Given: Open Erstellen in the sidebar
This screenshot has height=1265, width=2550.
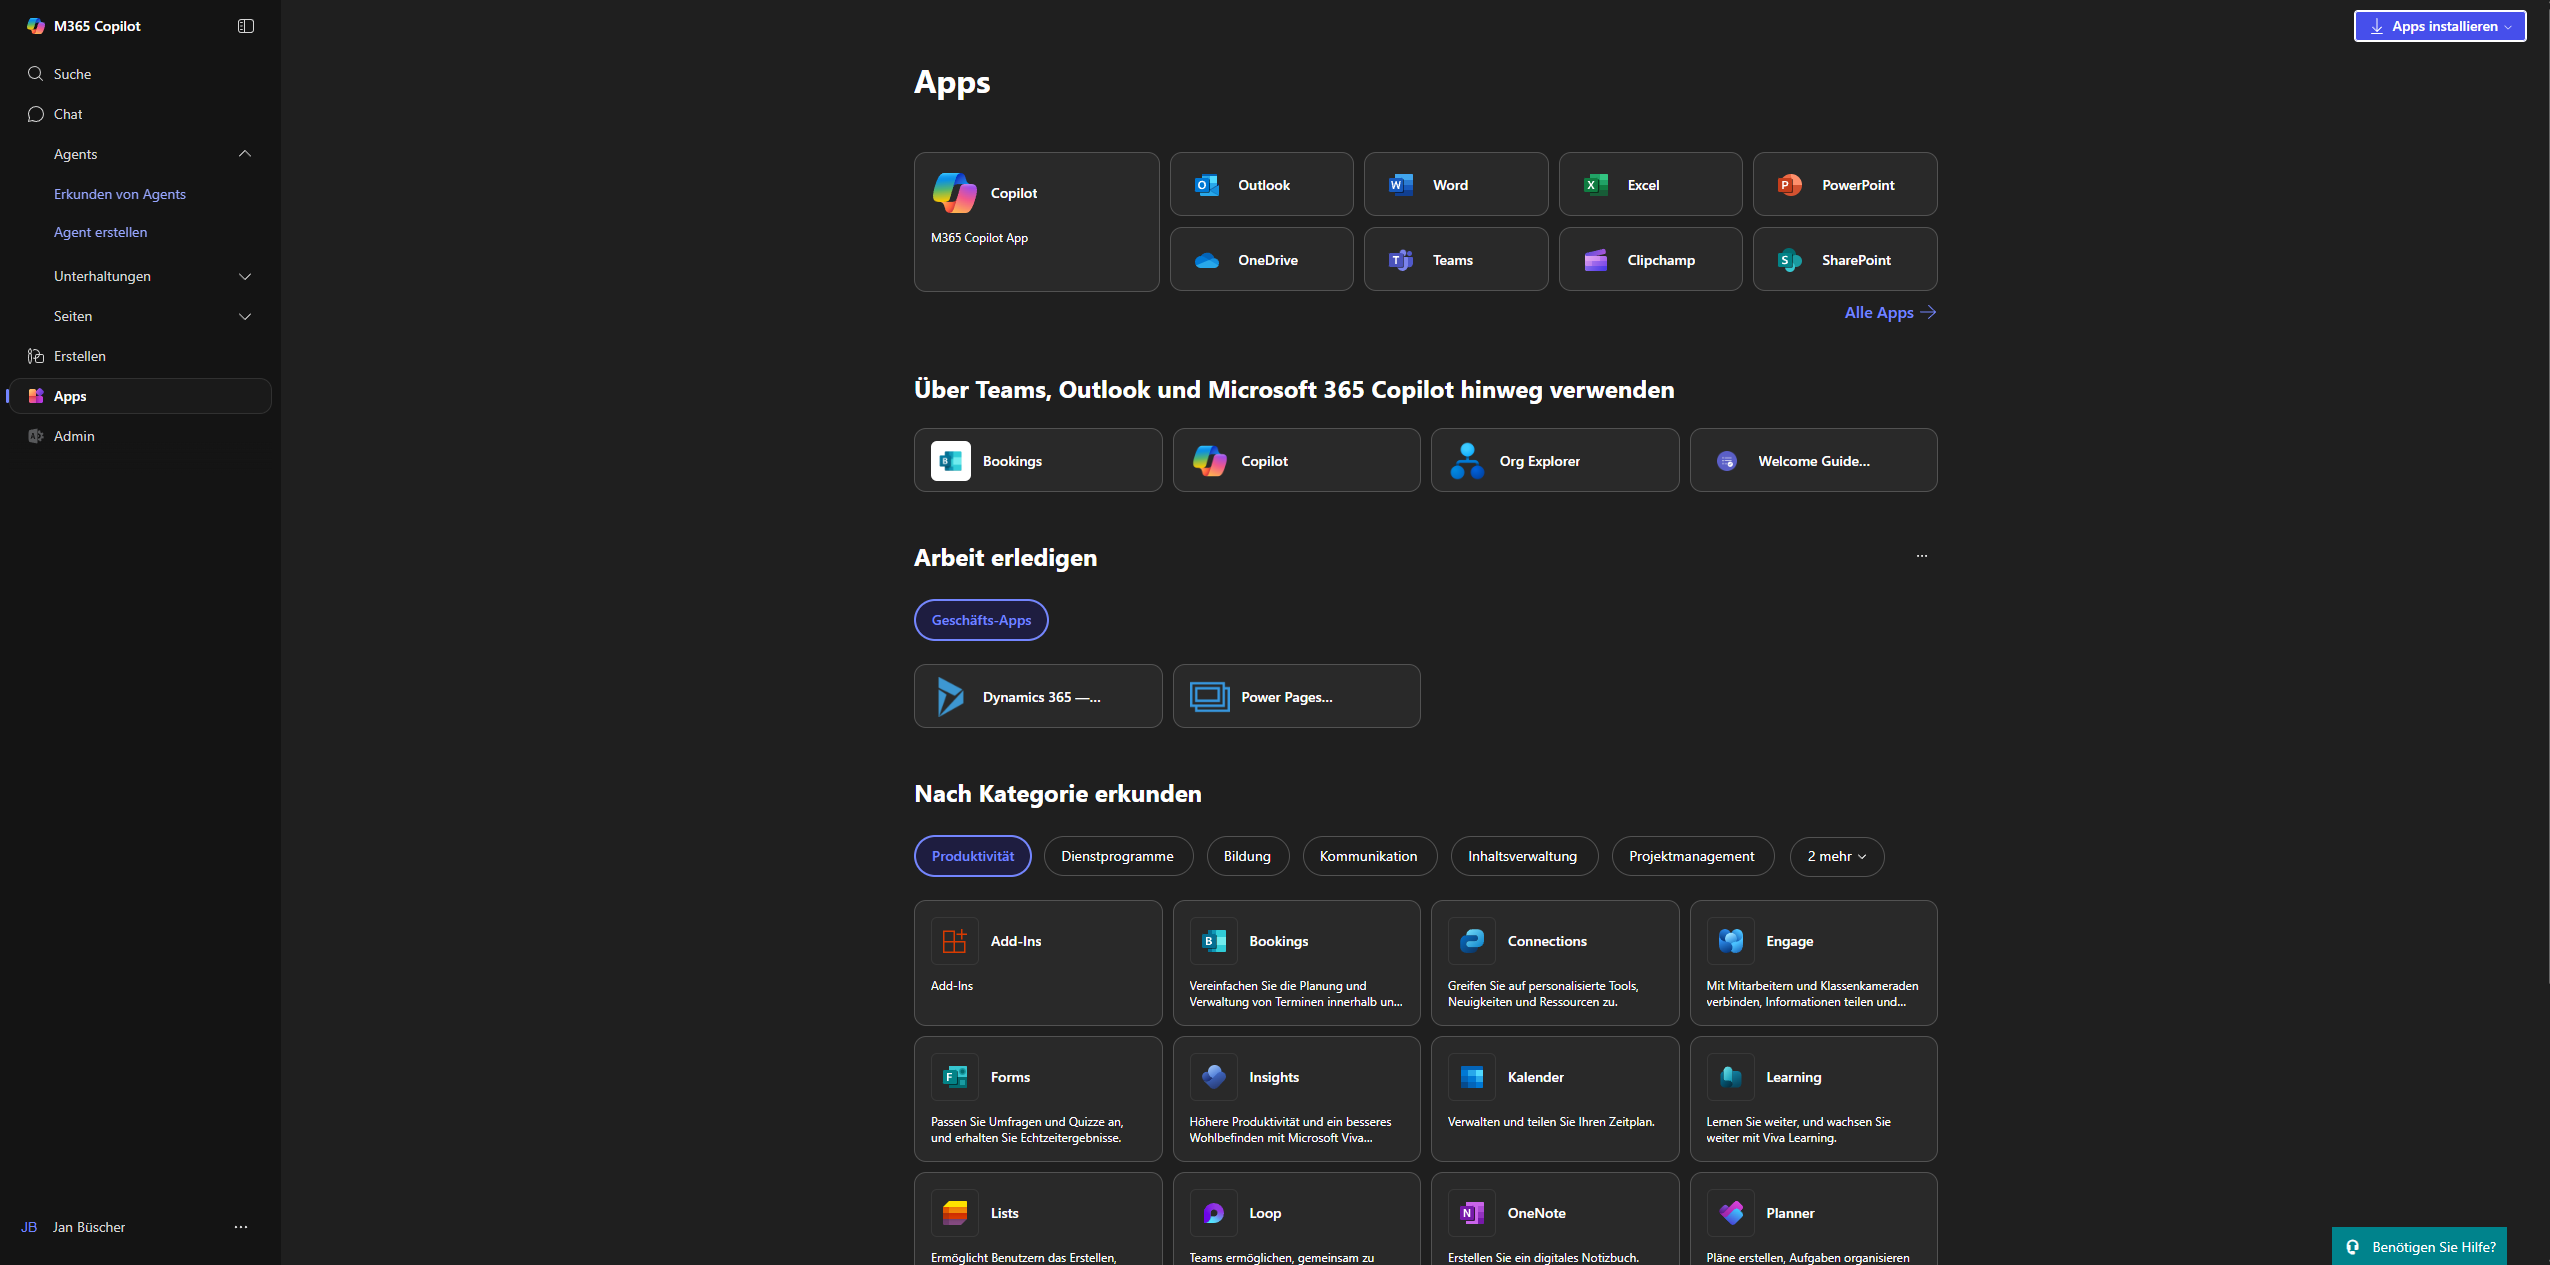Looking at the screenshot, I should point(79,356).
